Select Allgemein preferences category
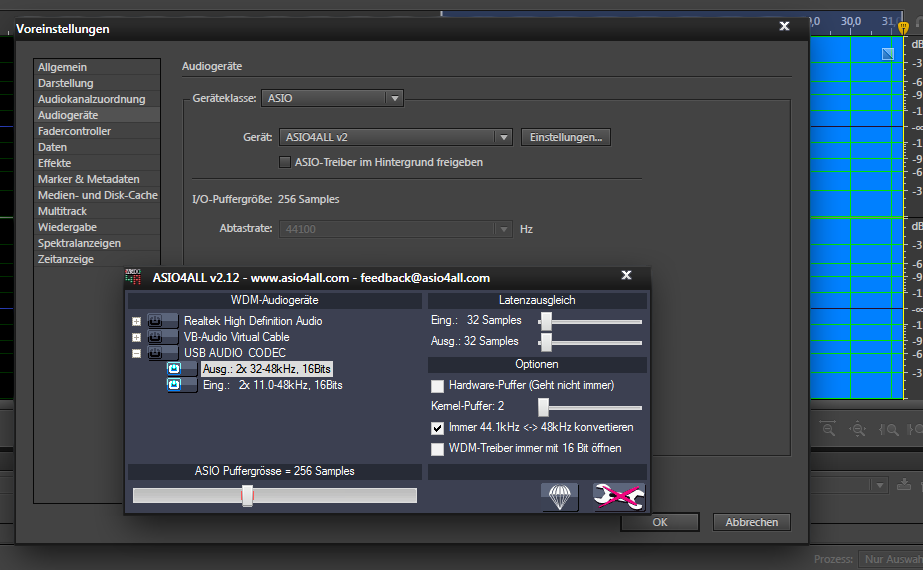923x570 pixels. (x=97, y=67)
